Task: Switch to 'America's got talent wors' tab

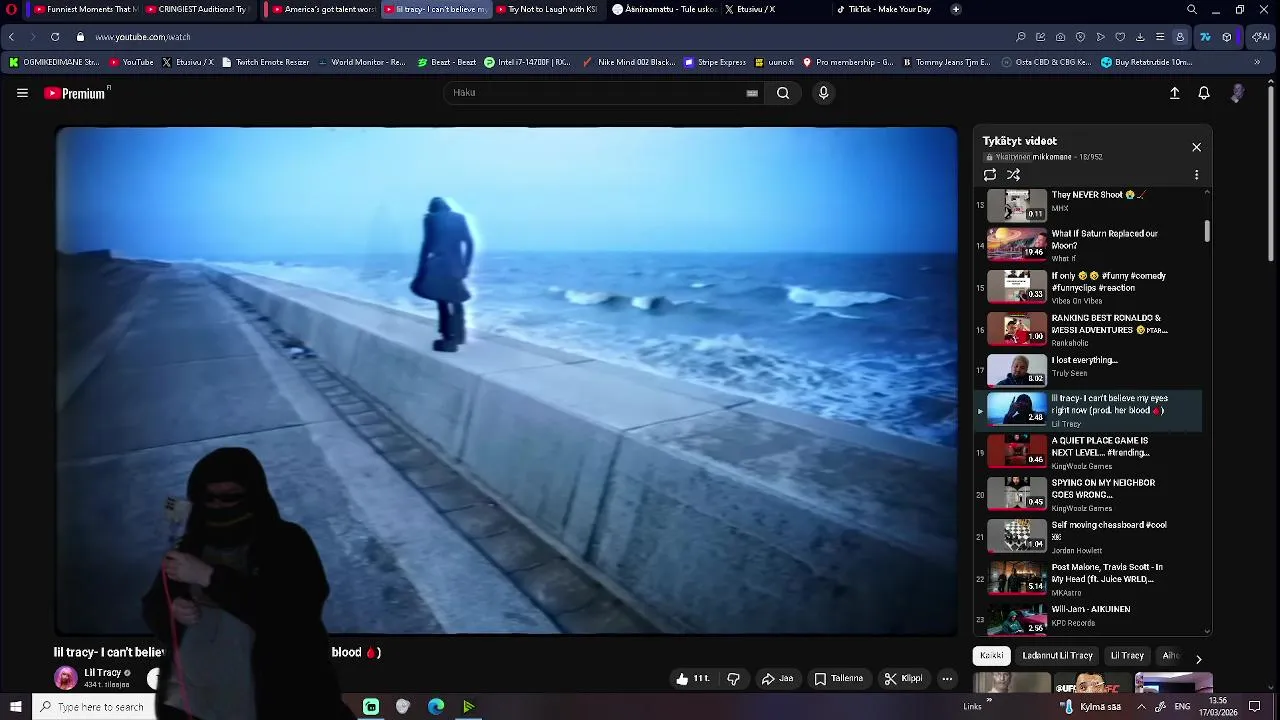Action: [x=324, y=9]
